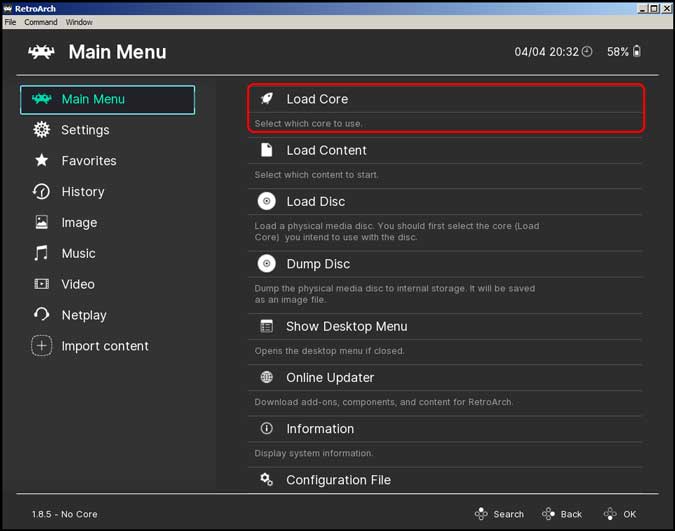Open the Configuration File entry

coord(445,480)
